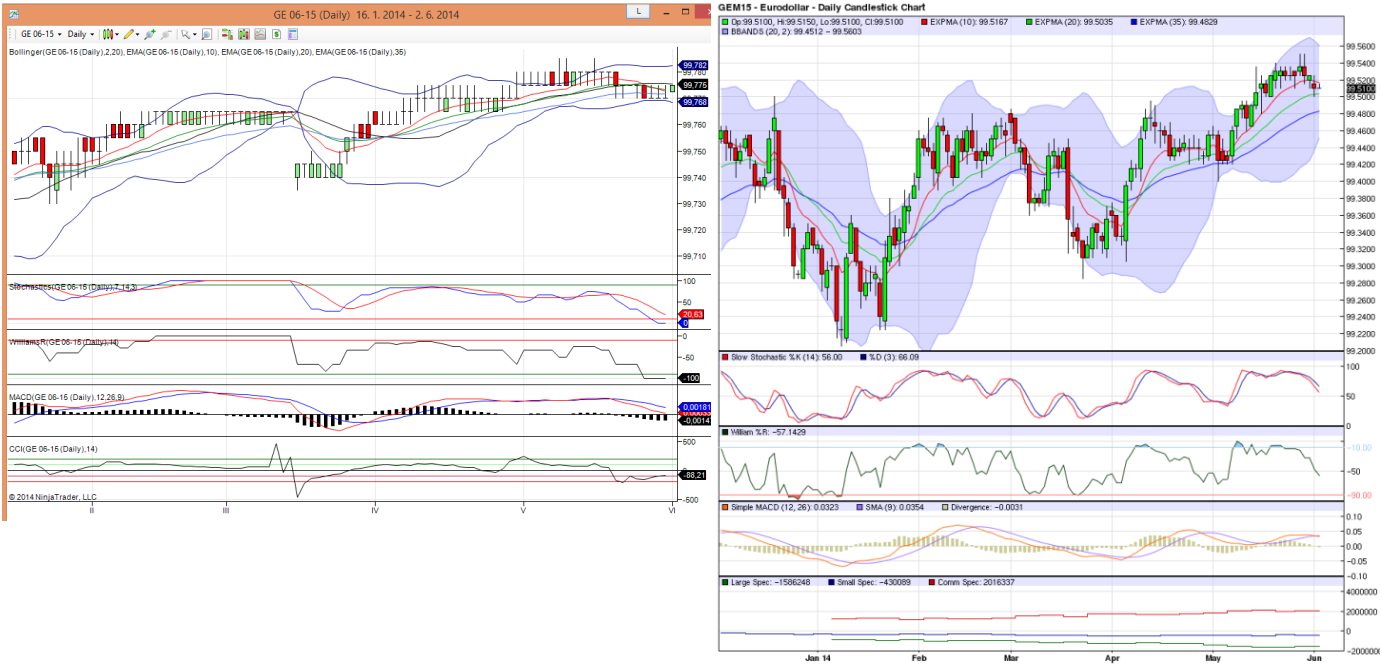Click the Jan 14 label on right time axis

click(818, 659)
